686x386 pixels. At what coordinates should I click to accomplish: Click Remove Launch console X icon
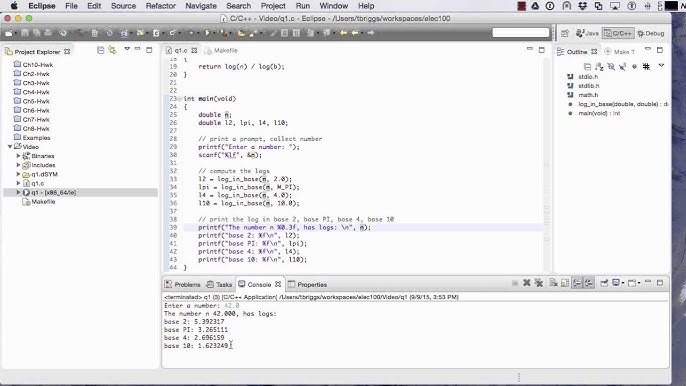pos(527,283)
